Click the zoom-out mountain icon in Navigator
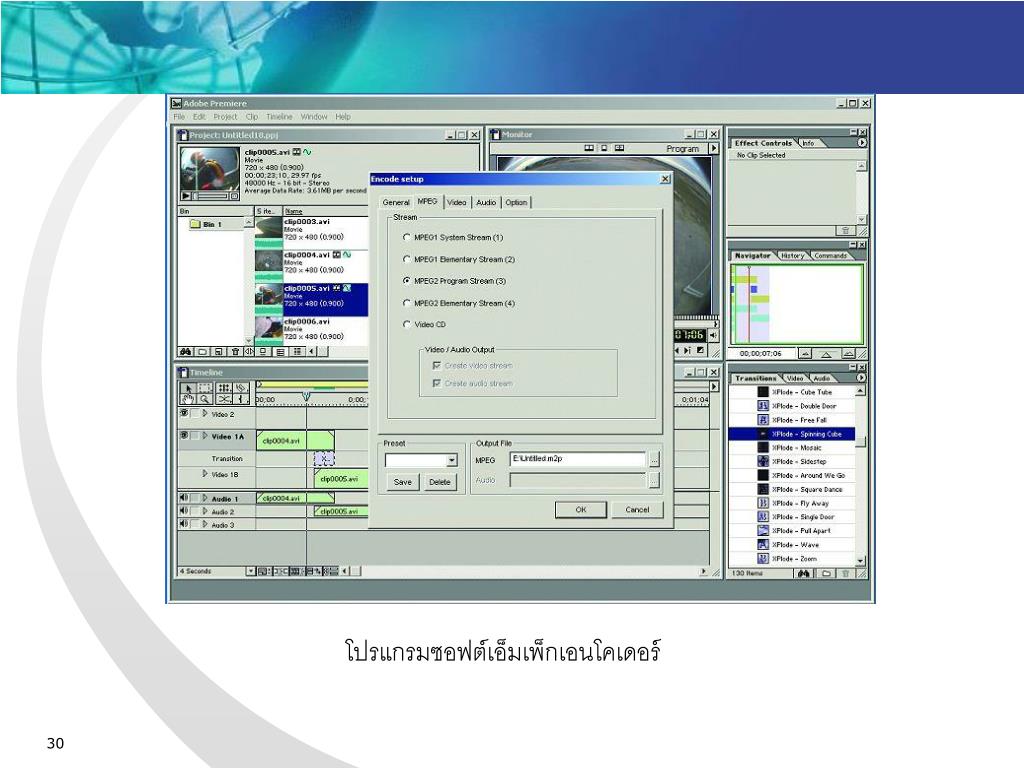 pos(805,353)
